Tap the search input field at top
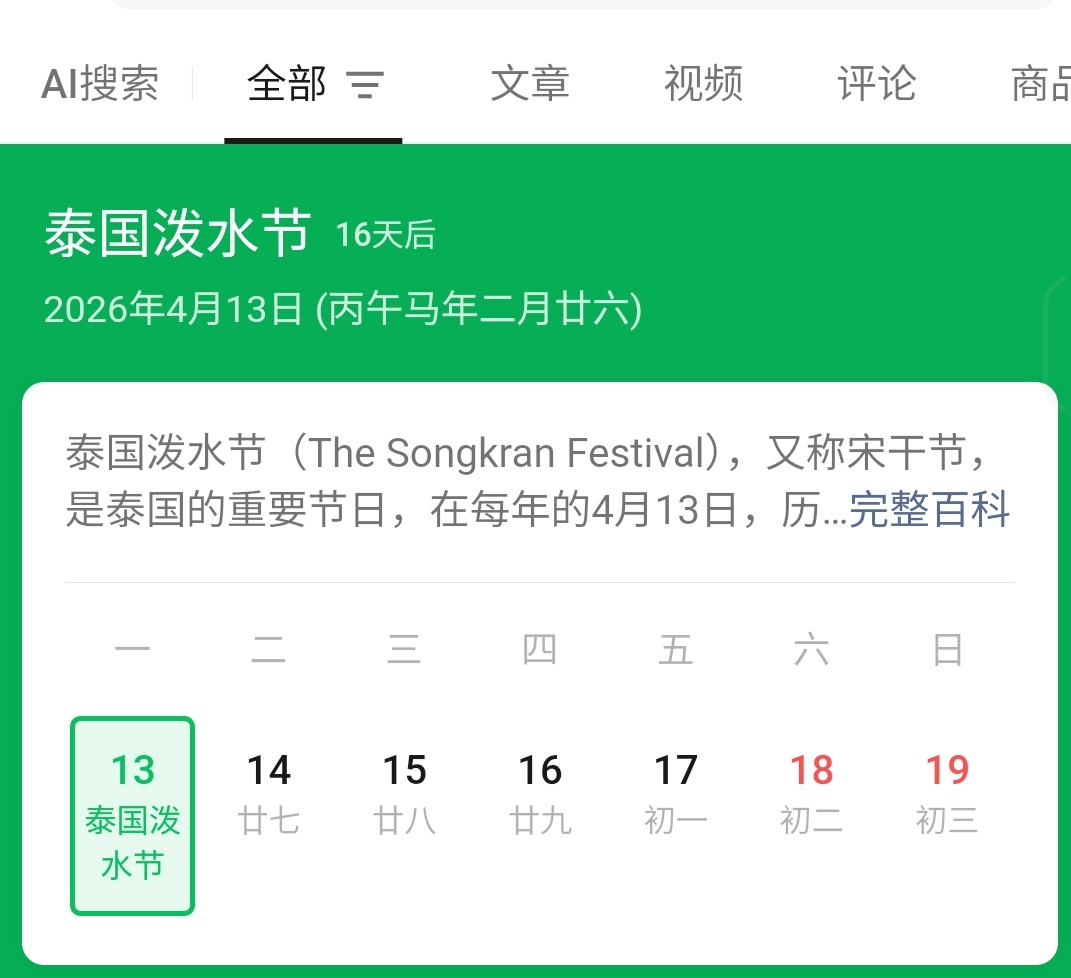This screenshot has height=978, width=1071. [580, 4]
